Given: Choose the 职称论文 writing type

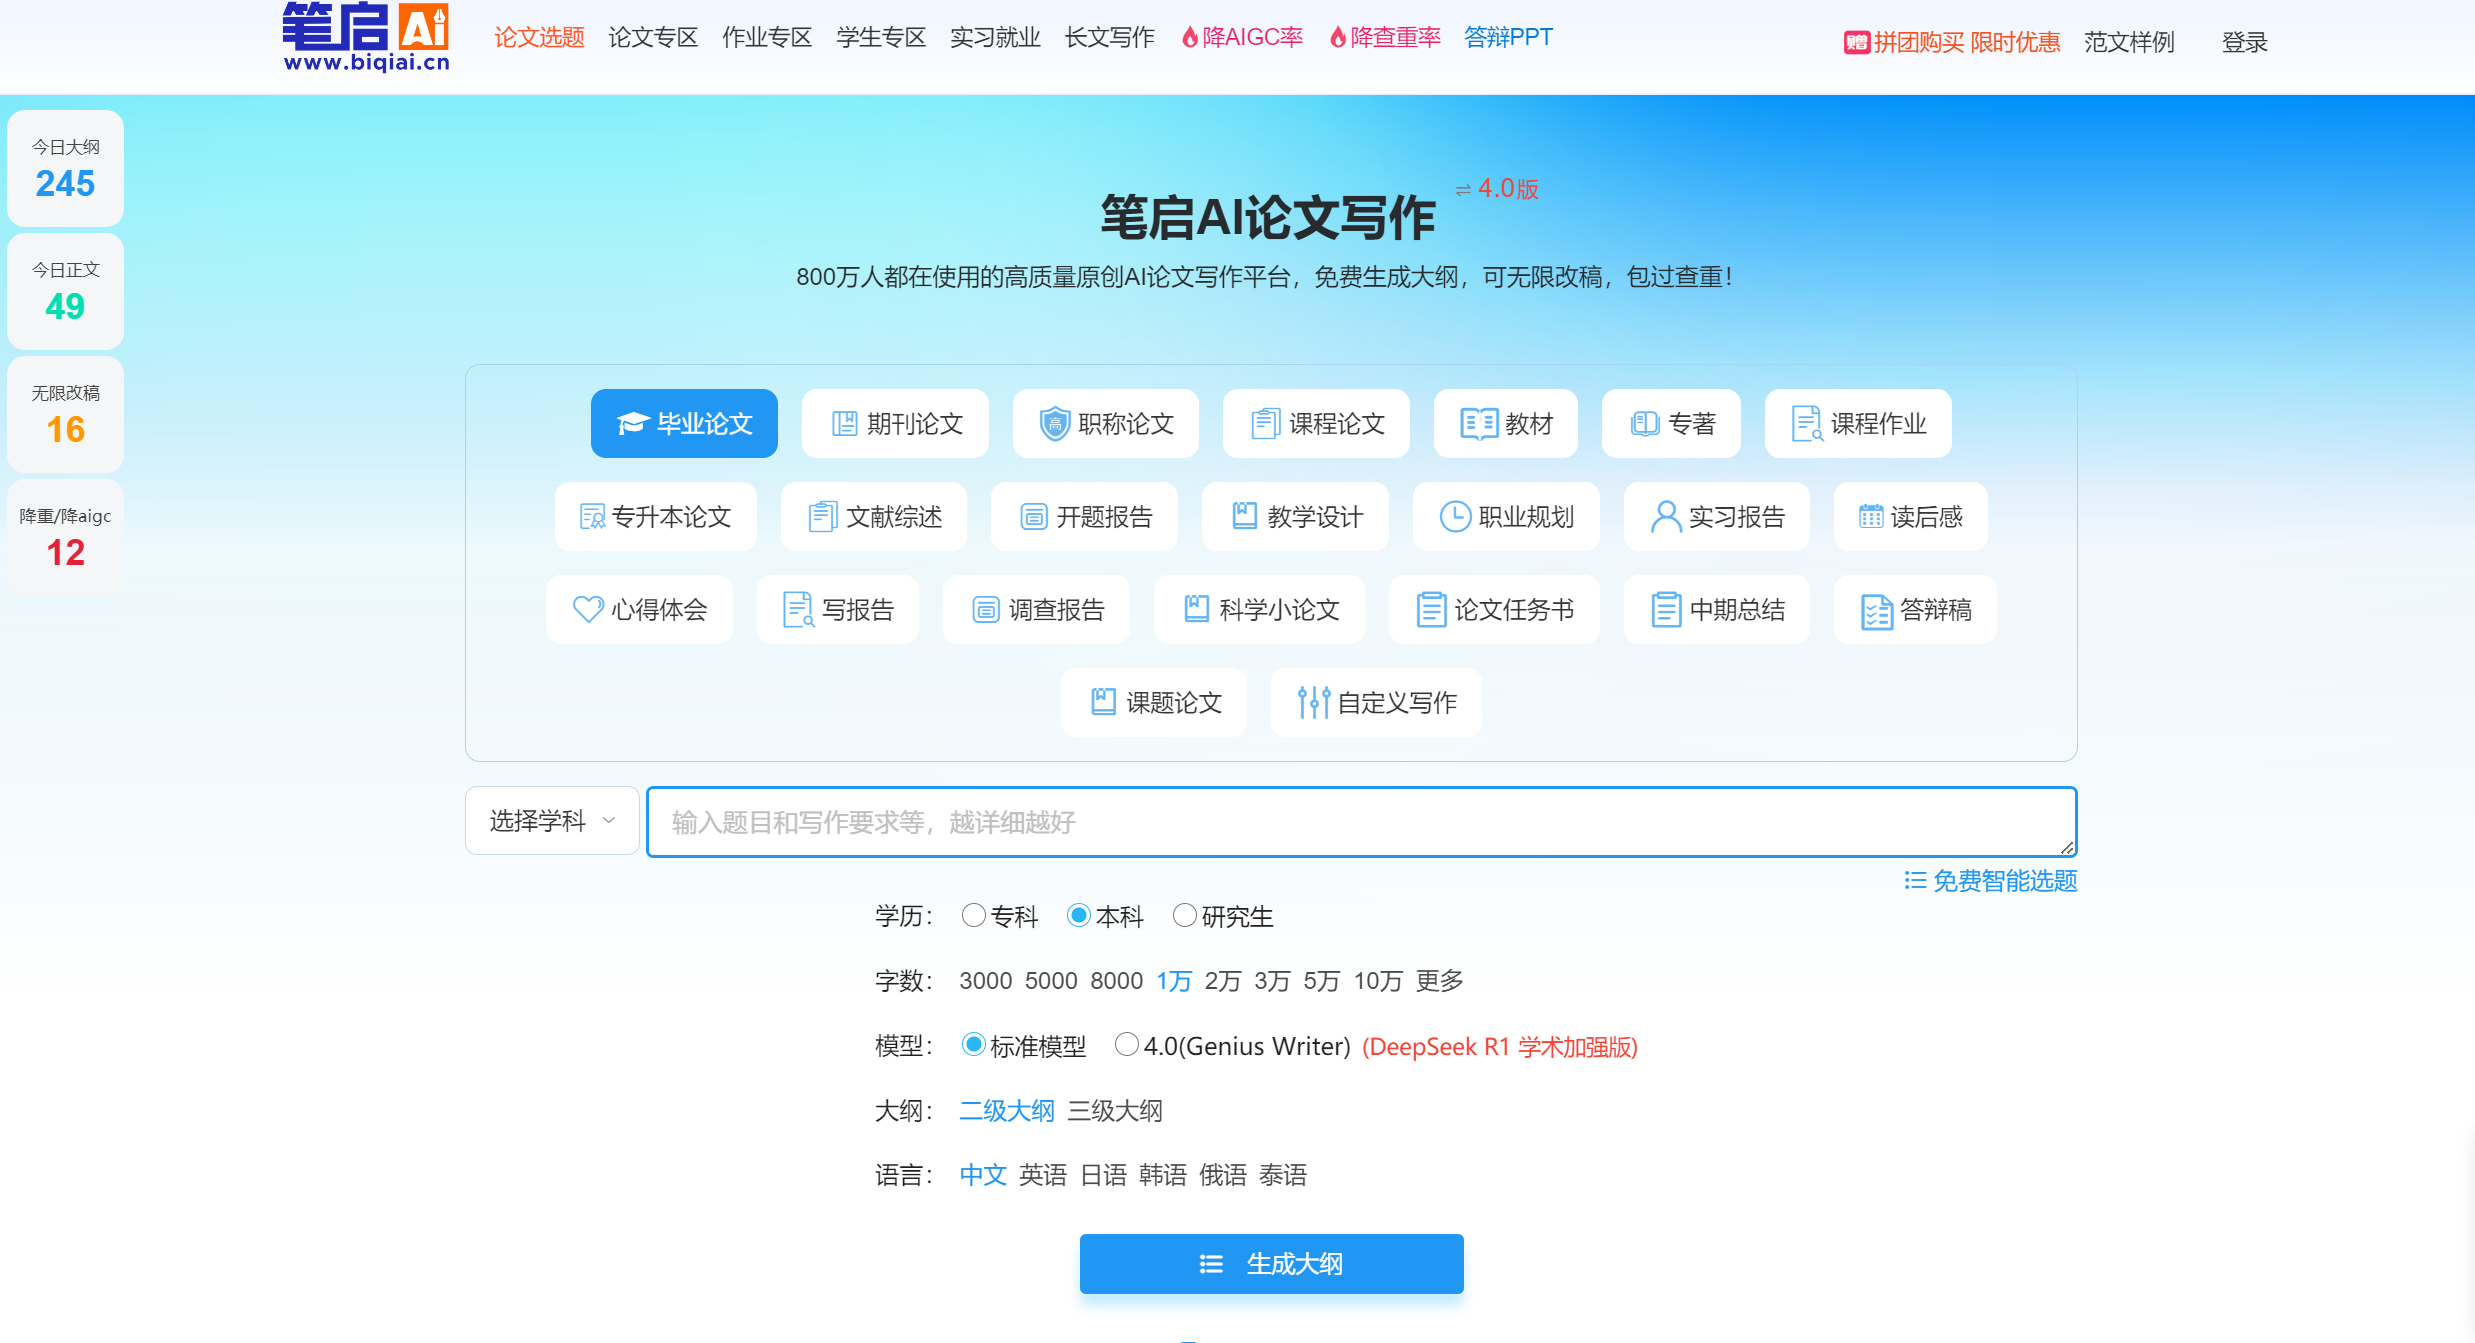Looking at the screenshot, I should point(1104,423).
